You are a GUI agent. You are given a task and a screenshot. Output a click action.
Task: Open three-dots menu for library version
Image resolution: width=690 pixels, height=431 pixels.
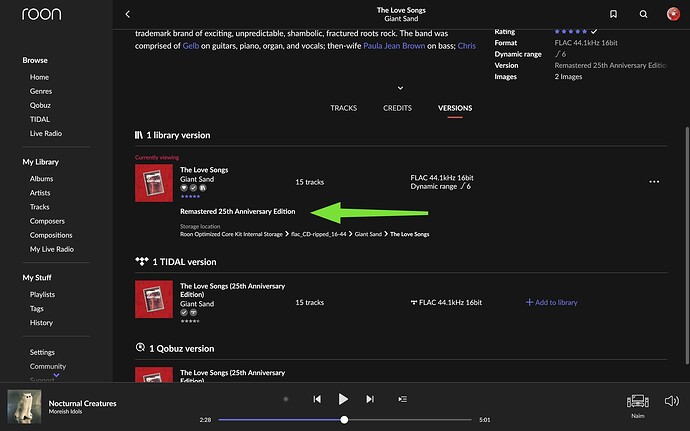click(654, 181)
